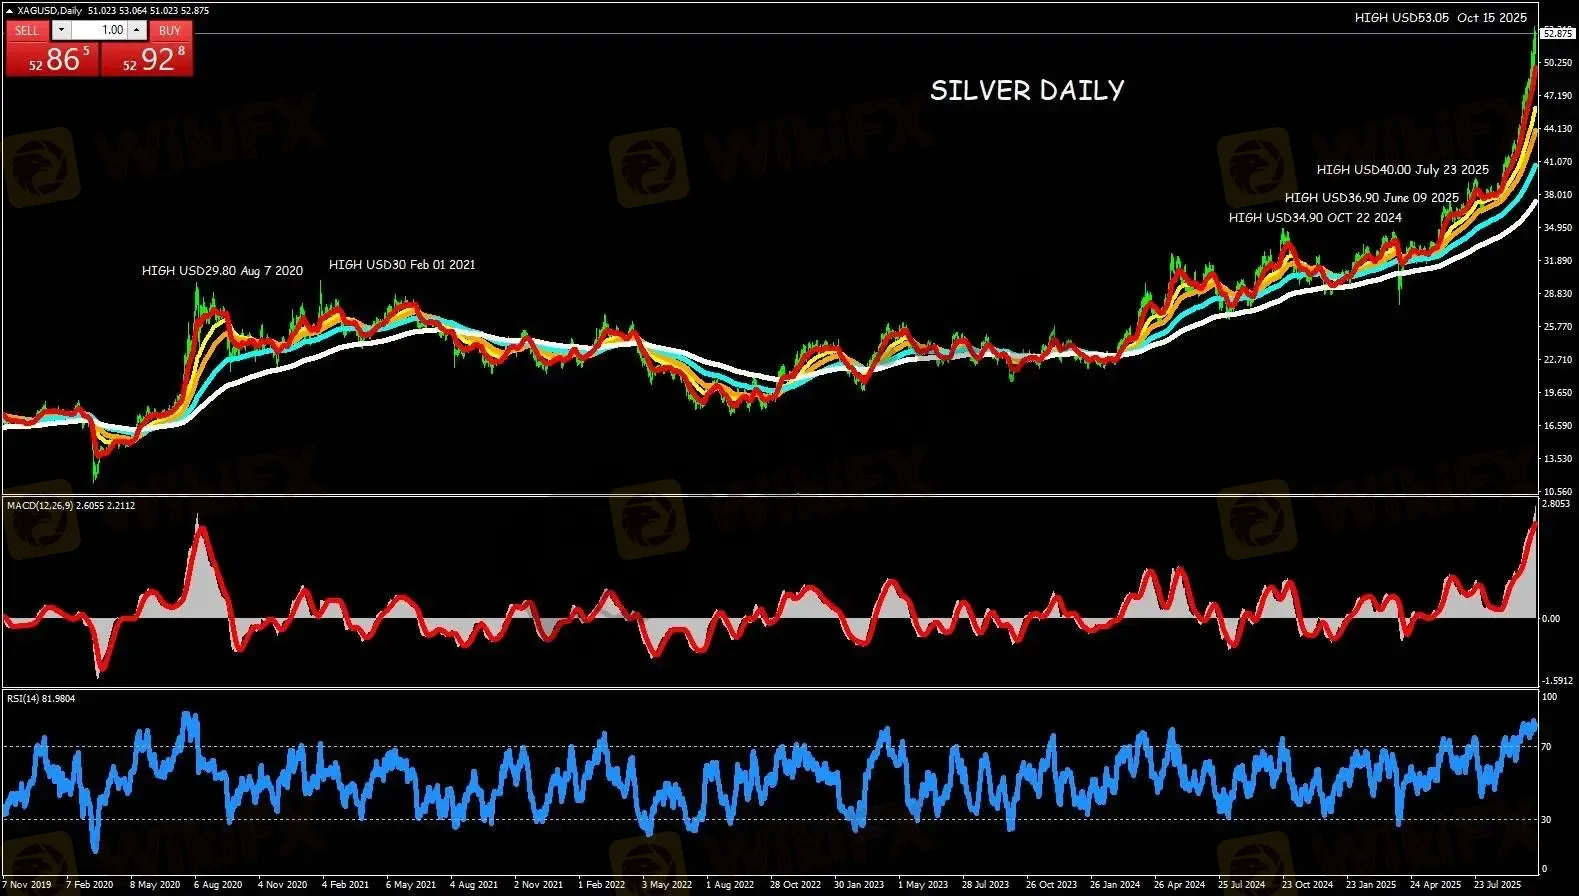Click the 34.950 price axis level
Image resolution: width=1579 pixels, height=896 pixels.
click(x=1558, y=228)
